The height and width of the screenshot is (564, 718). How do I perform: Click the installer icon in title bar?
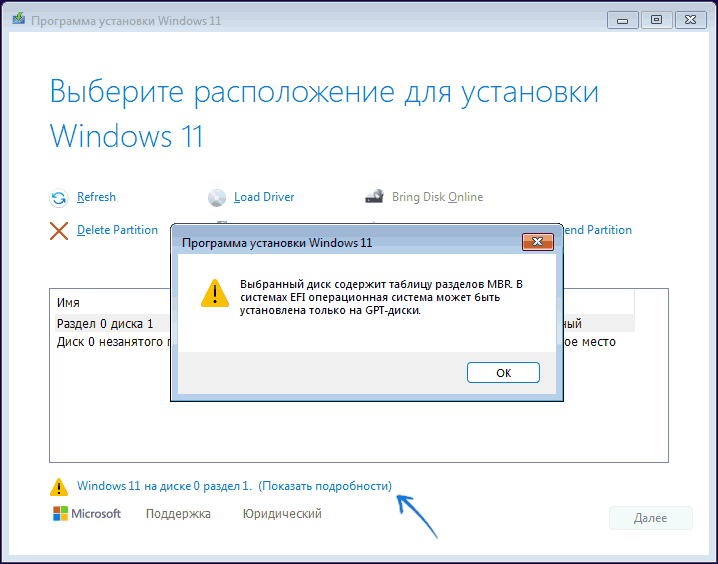[18, 19]
